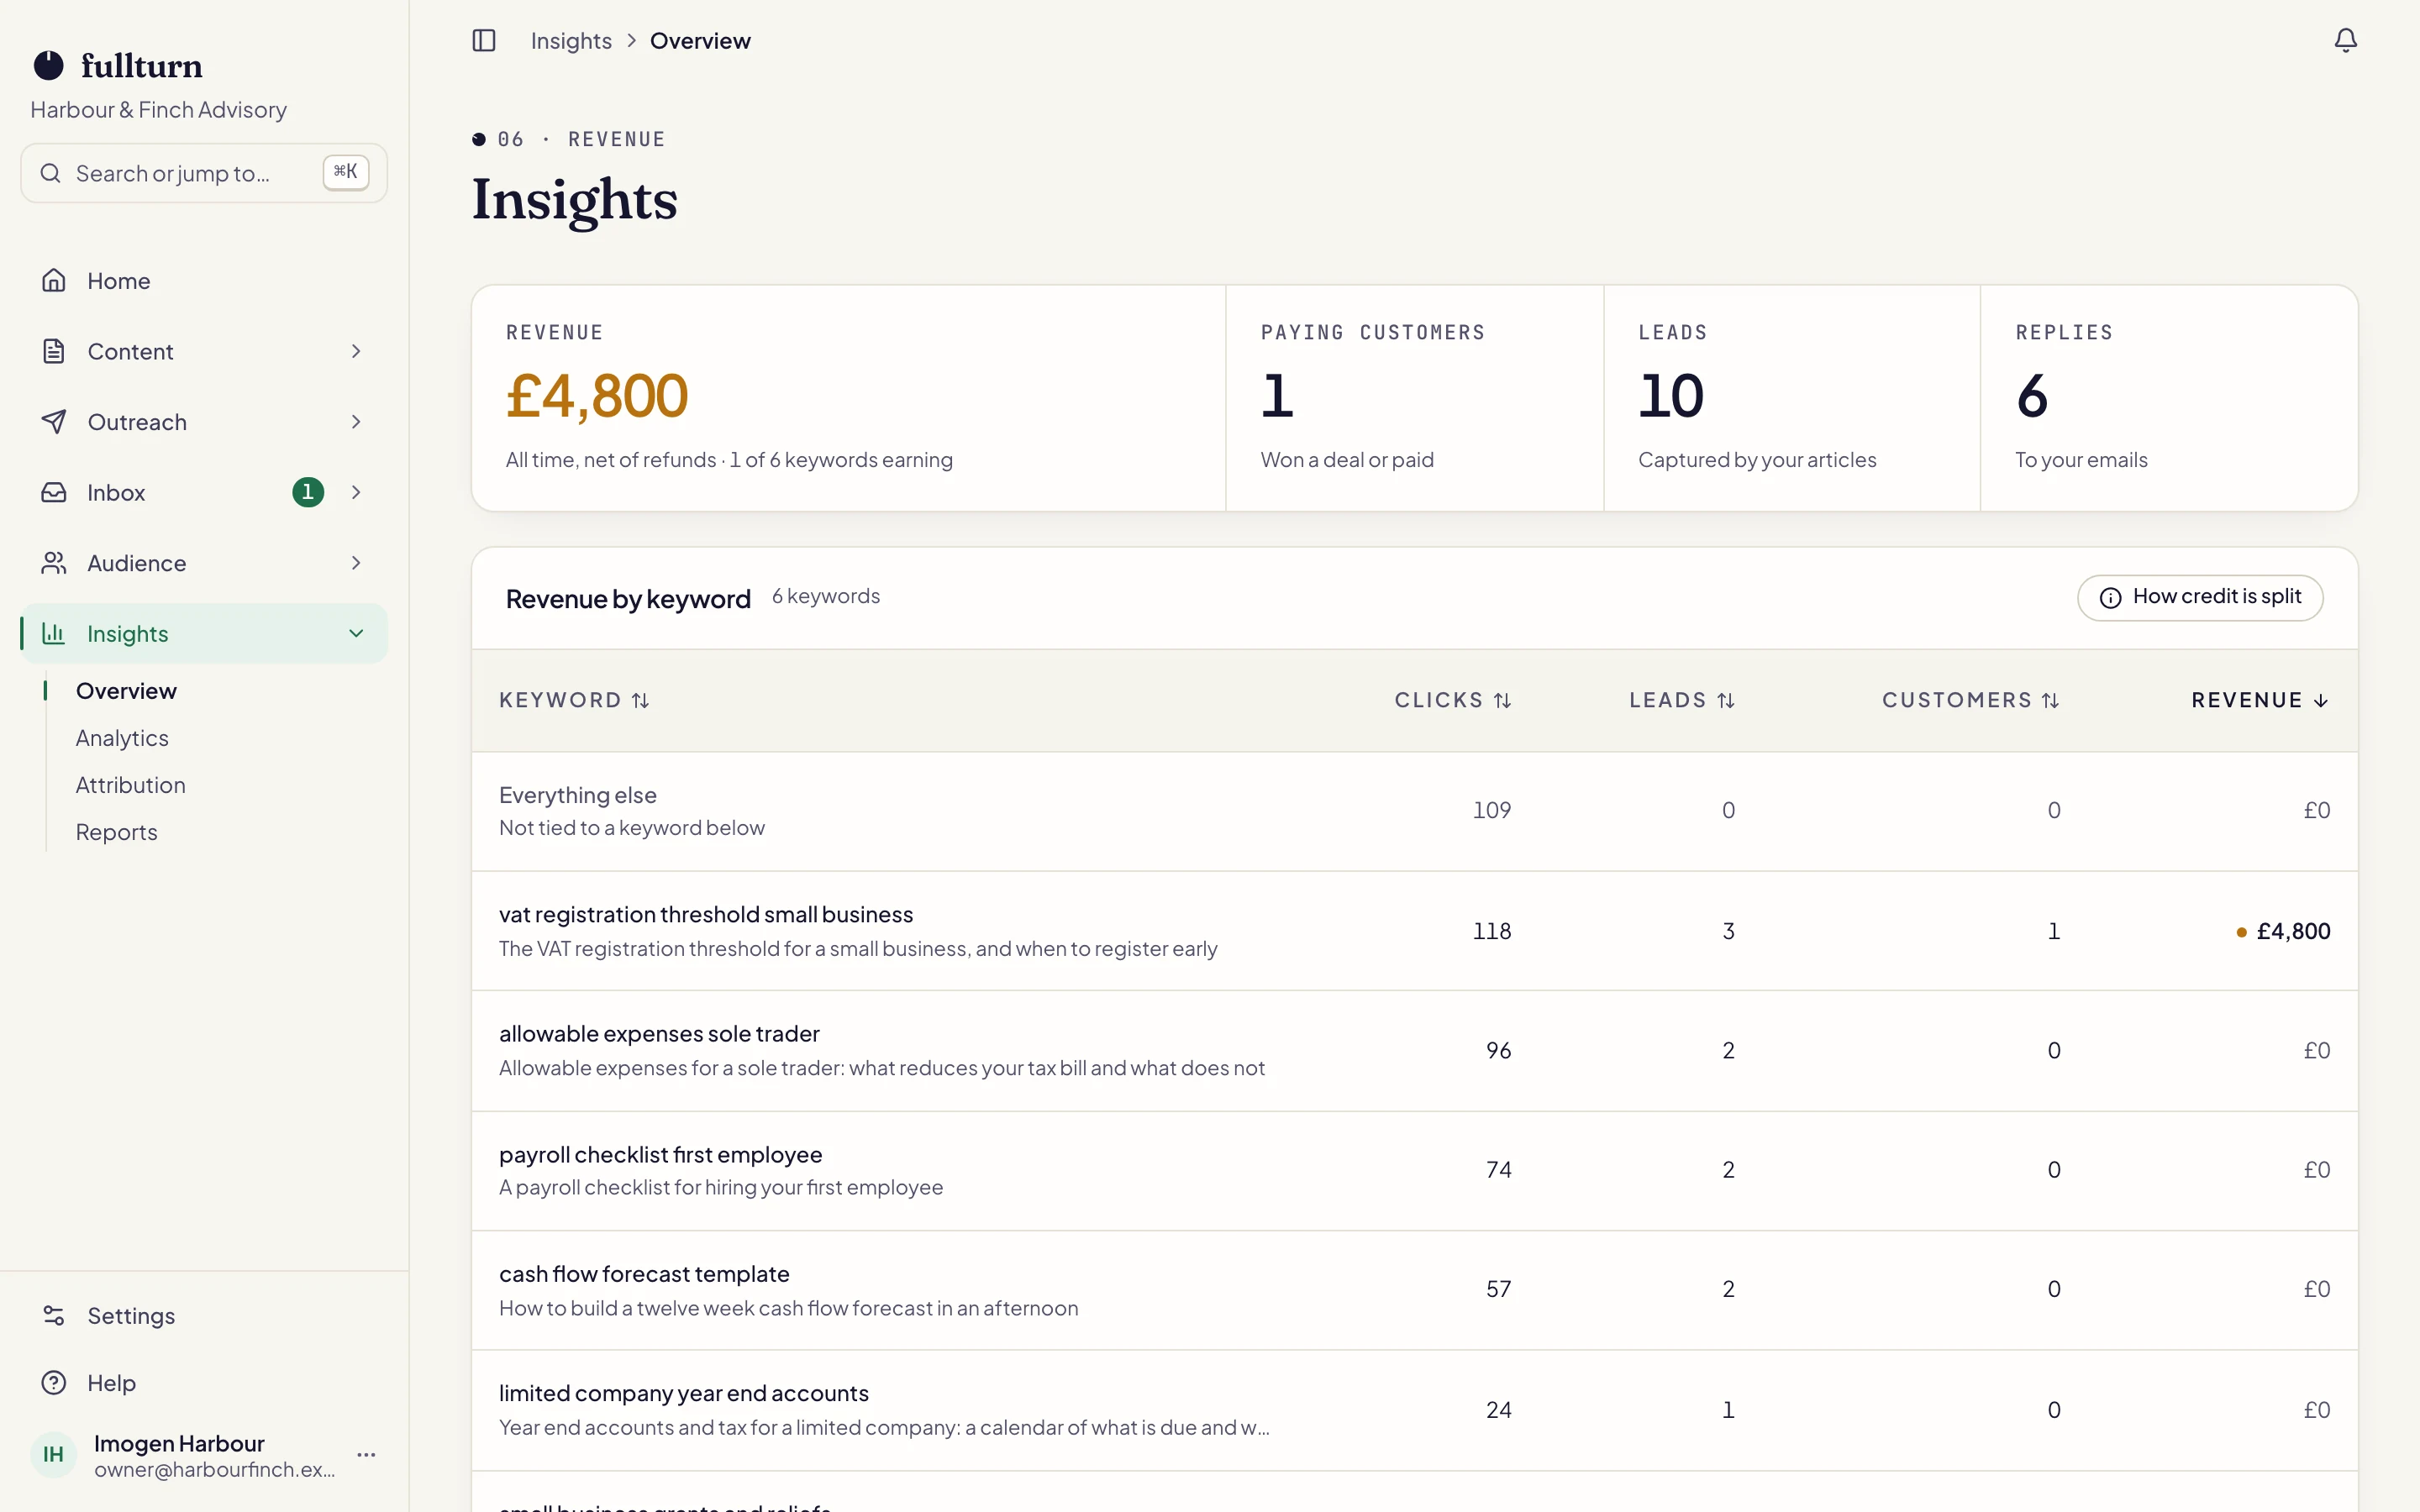
Task: Click the info icon in How credit is split
Action: (x=2110, y=598)
